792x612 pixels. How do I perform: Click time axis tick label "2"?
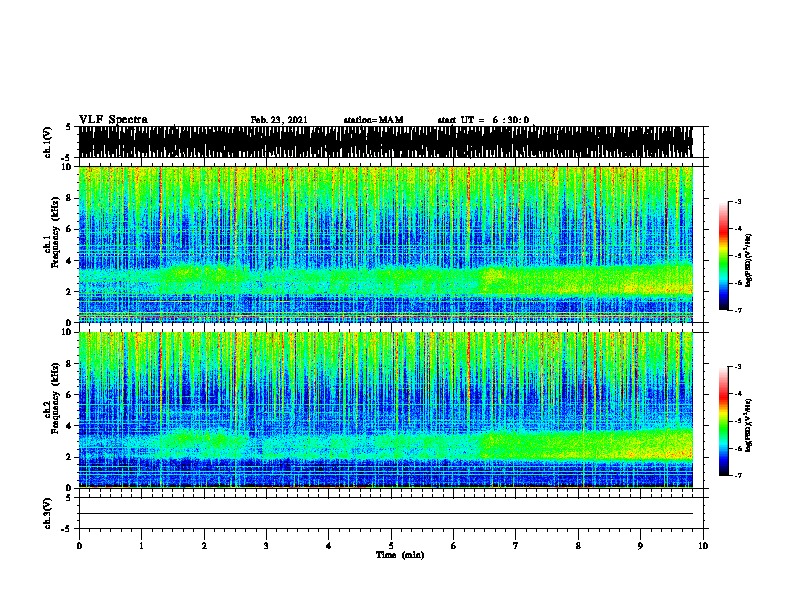coord(204,546)
